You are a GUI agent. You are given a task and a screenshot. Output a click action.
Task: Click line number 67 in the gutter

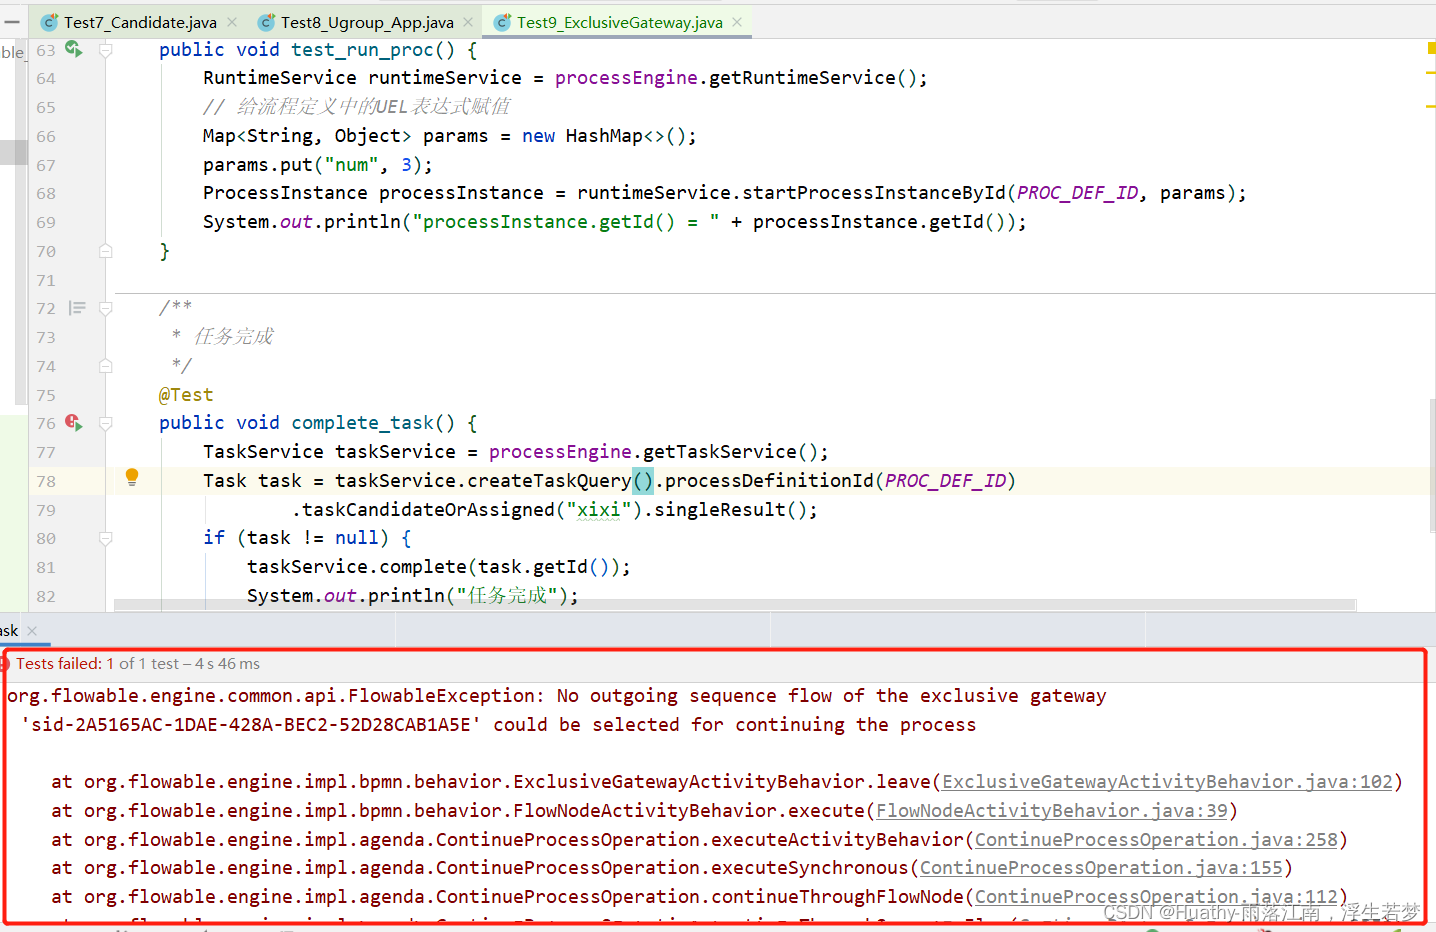[x=46, y=165]
